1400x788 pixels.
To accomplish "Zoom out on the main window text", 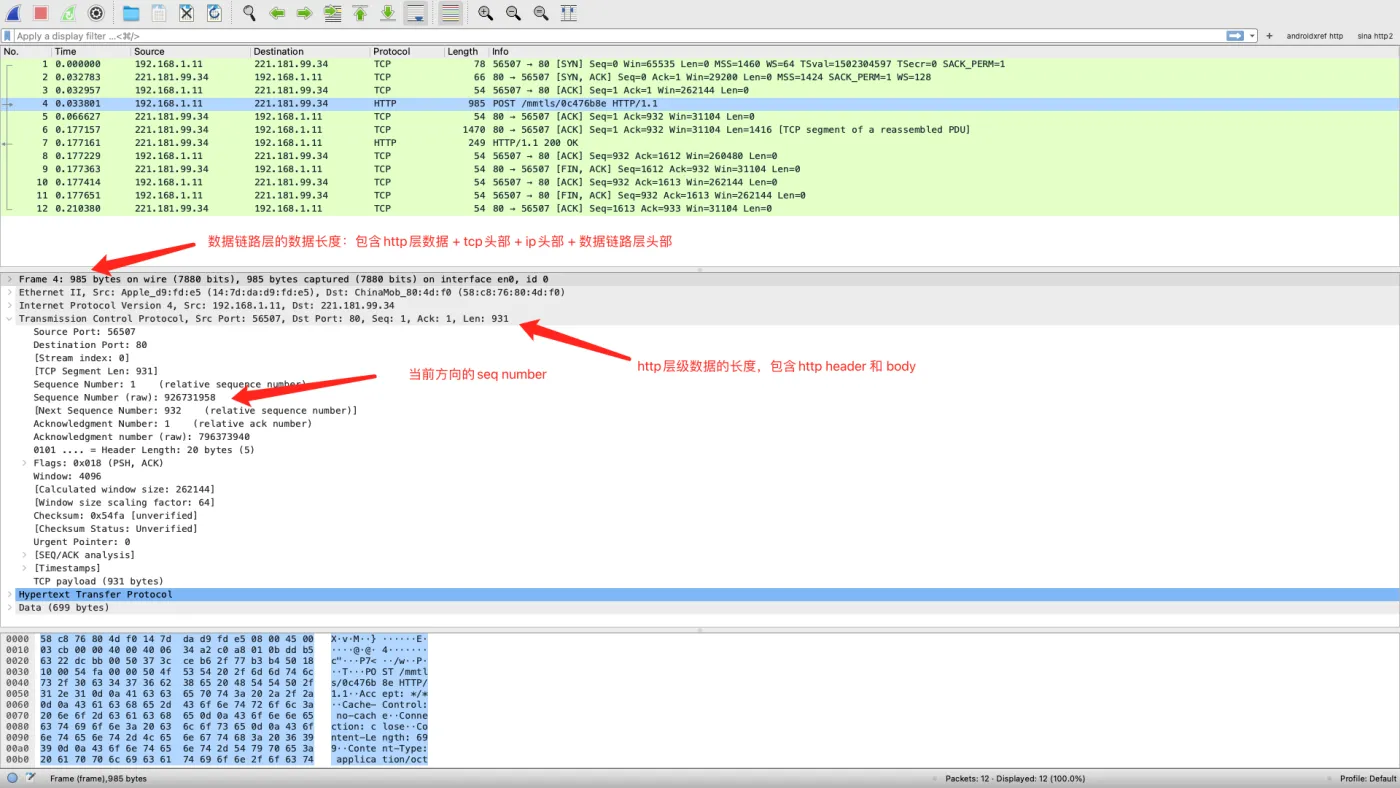I will point(513,13).
